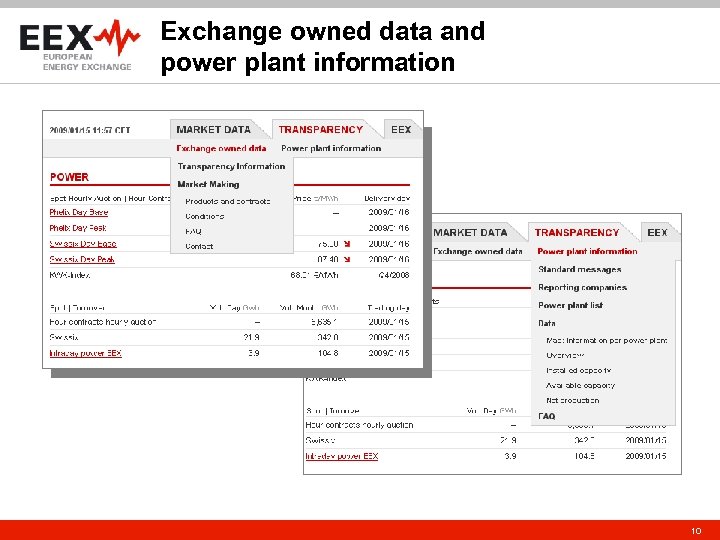Screen dimensions: 720x540
Task: Click the 2009/01/15 11:57 CET timestamp
Action: click(90, 130)
